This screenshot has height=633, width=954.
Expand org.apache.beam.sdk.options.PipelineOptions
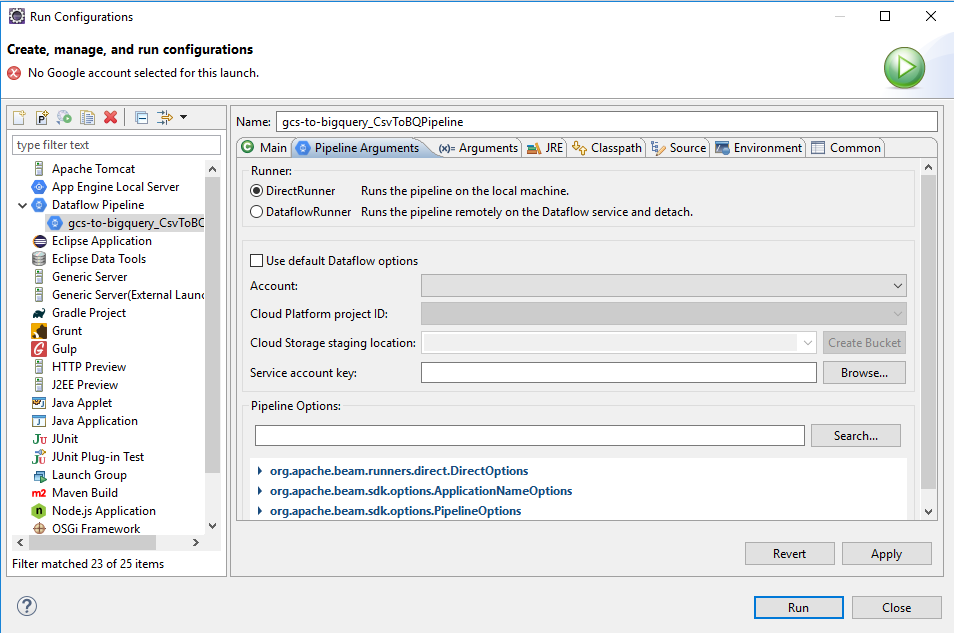point(260,511)
